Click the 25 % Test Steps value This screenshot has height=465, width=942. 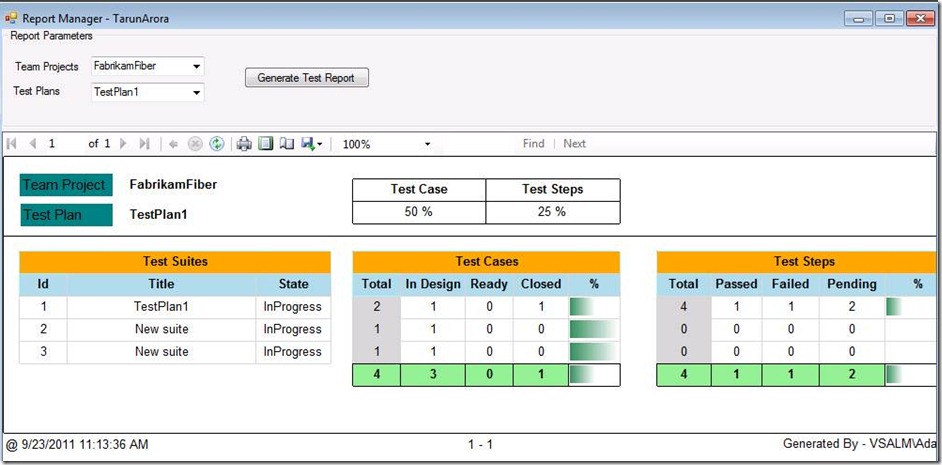553,212
